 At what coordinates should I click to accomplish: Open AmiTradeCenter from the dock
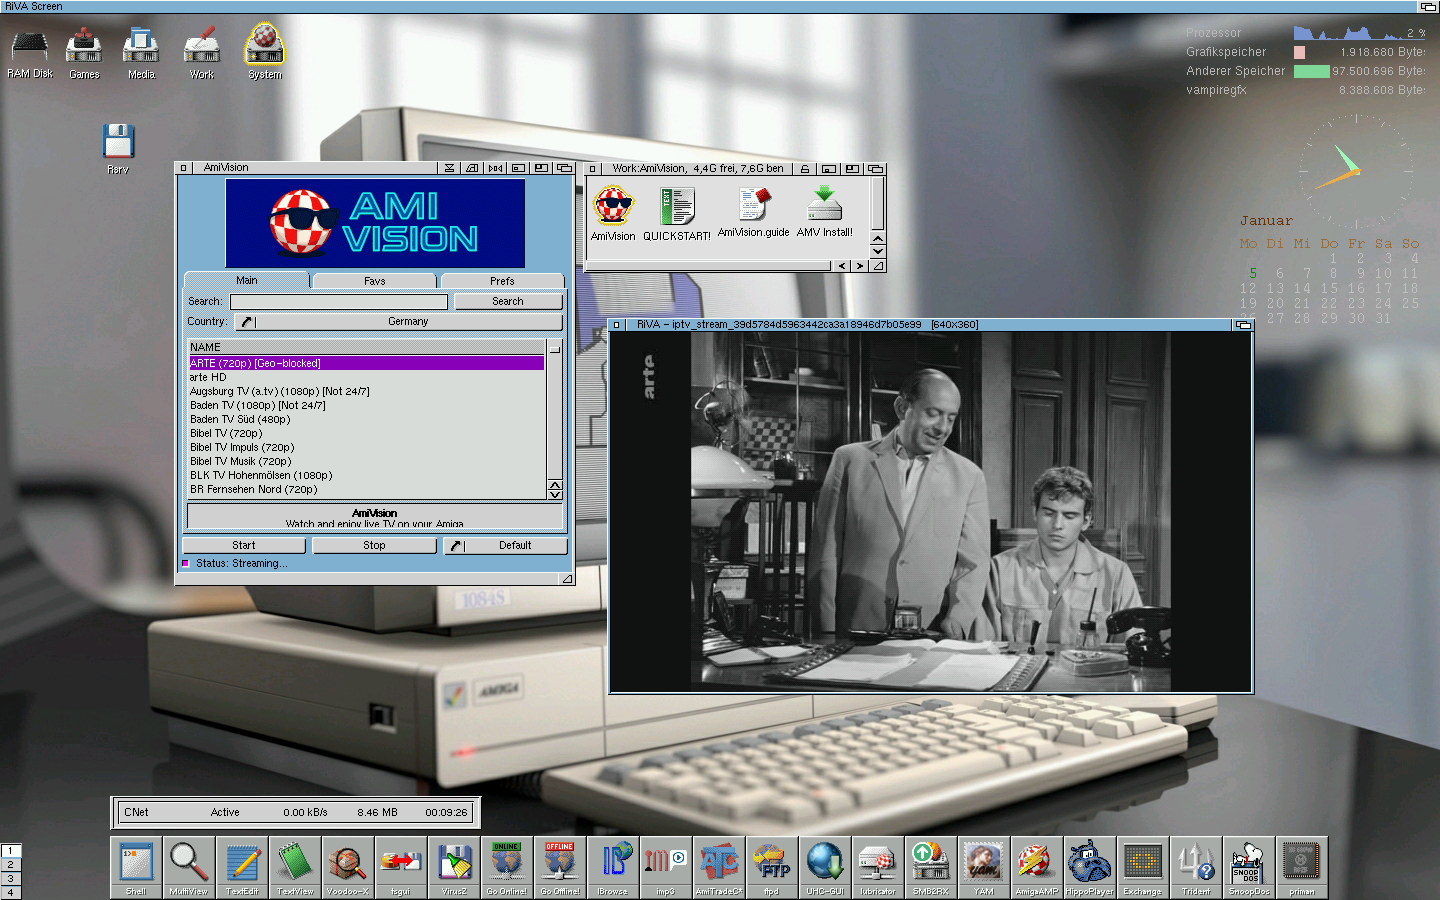(719, 867)
